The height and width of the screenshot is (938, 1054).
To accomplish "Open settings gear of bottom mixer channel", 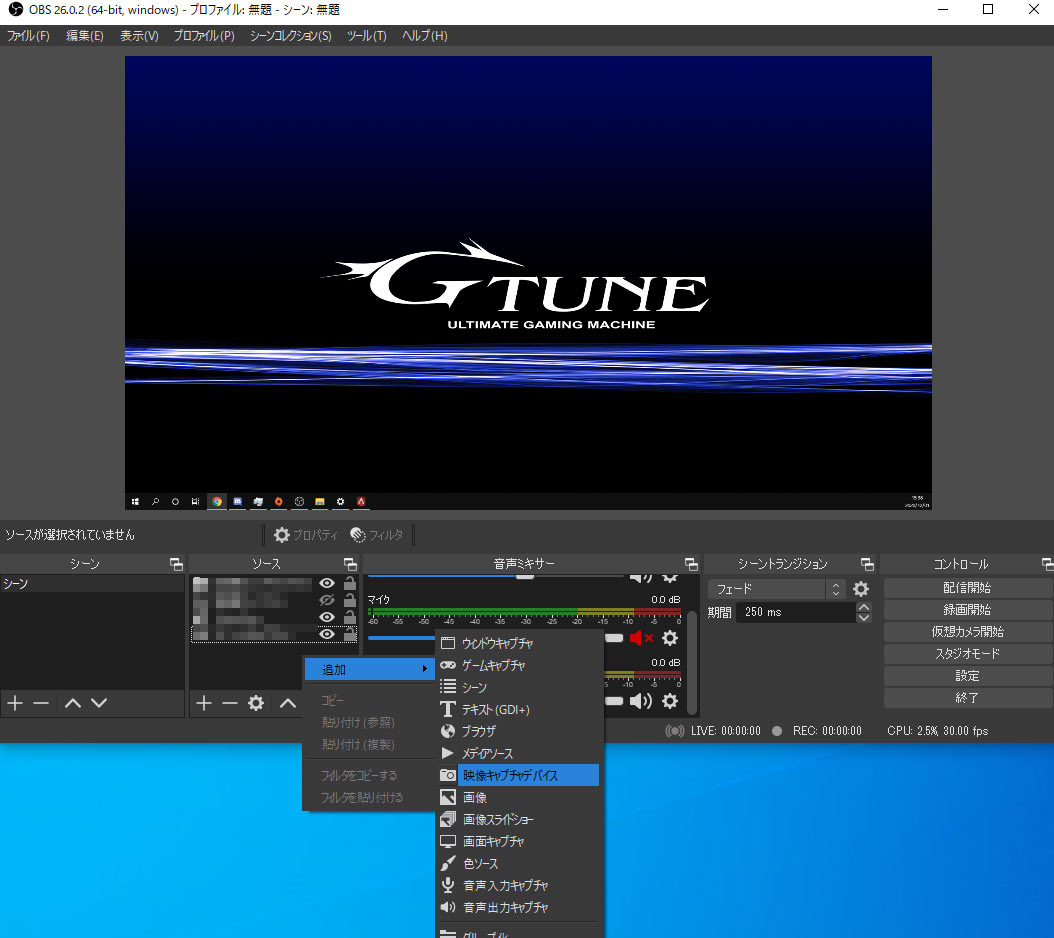I will coord(670,701).
